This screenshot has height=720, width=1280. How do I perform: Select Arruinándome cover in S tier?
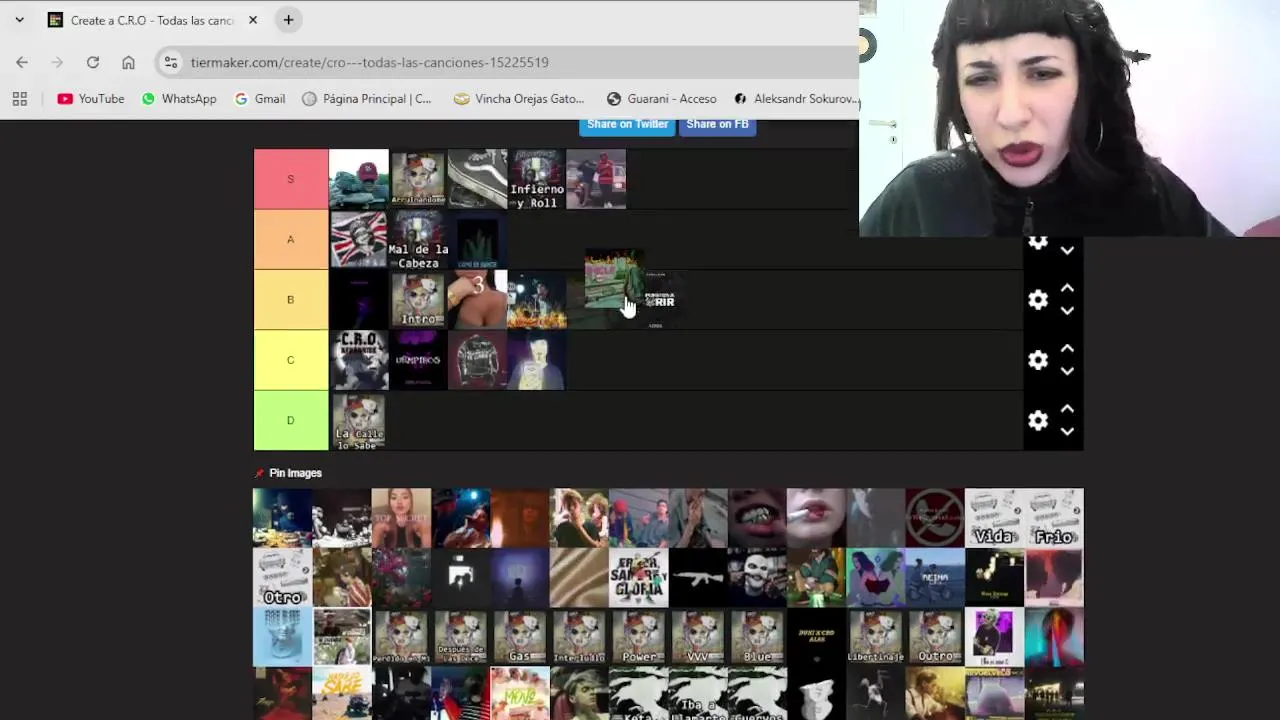[x=418, y=179]
